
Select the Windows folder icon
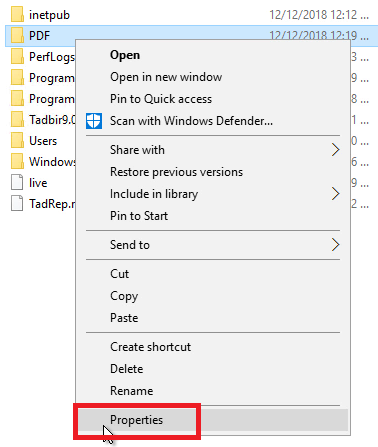(17, 161)
